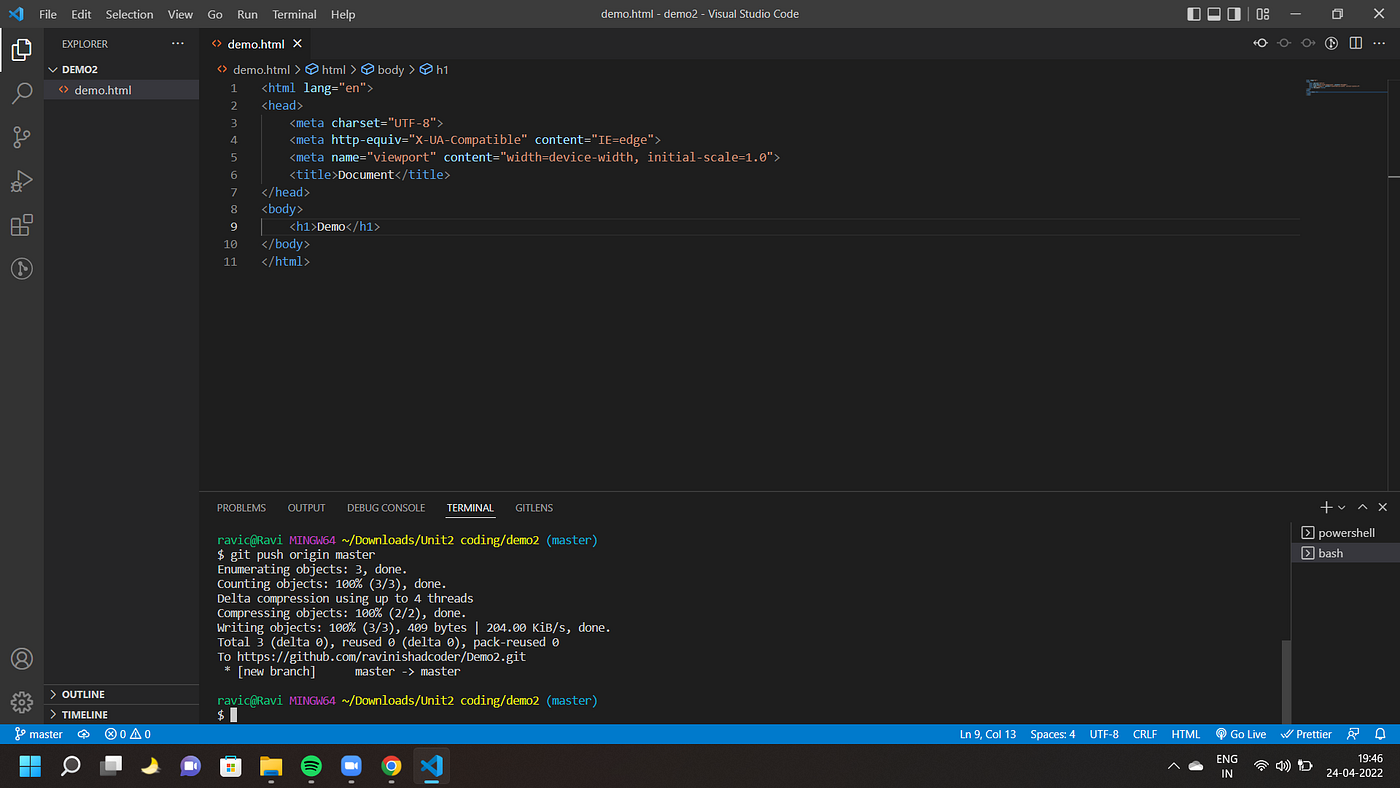Open problems from errors and warnings counter

(128, 734)
